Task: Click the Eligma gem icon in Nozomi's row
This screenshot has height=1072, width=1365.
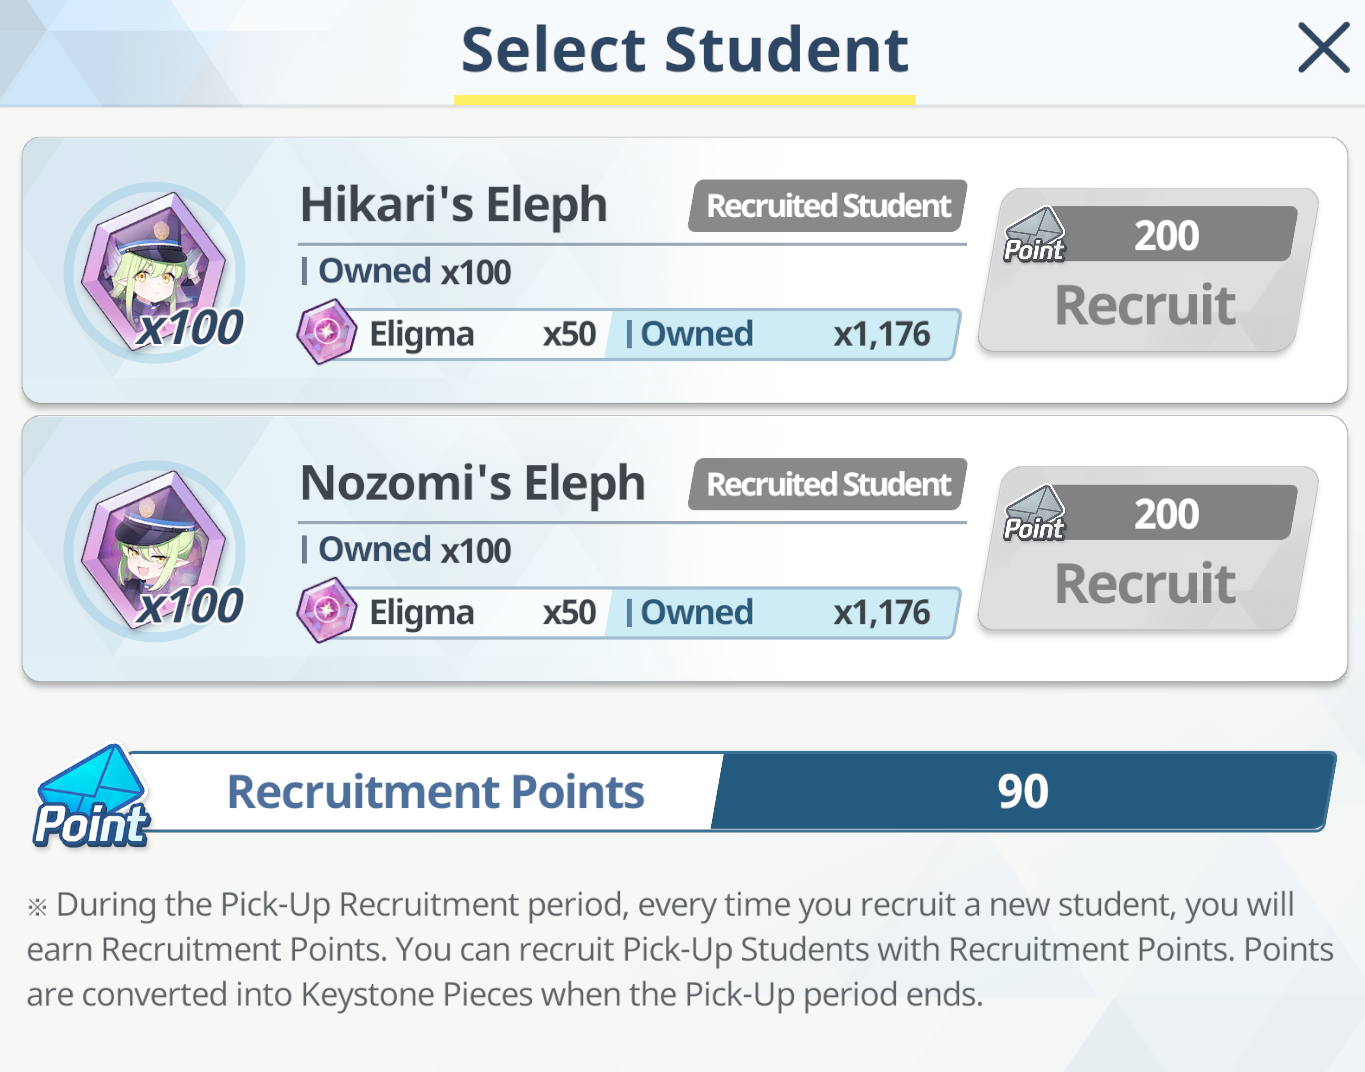Action: coord(327,610)
